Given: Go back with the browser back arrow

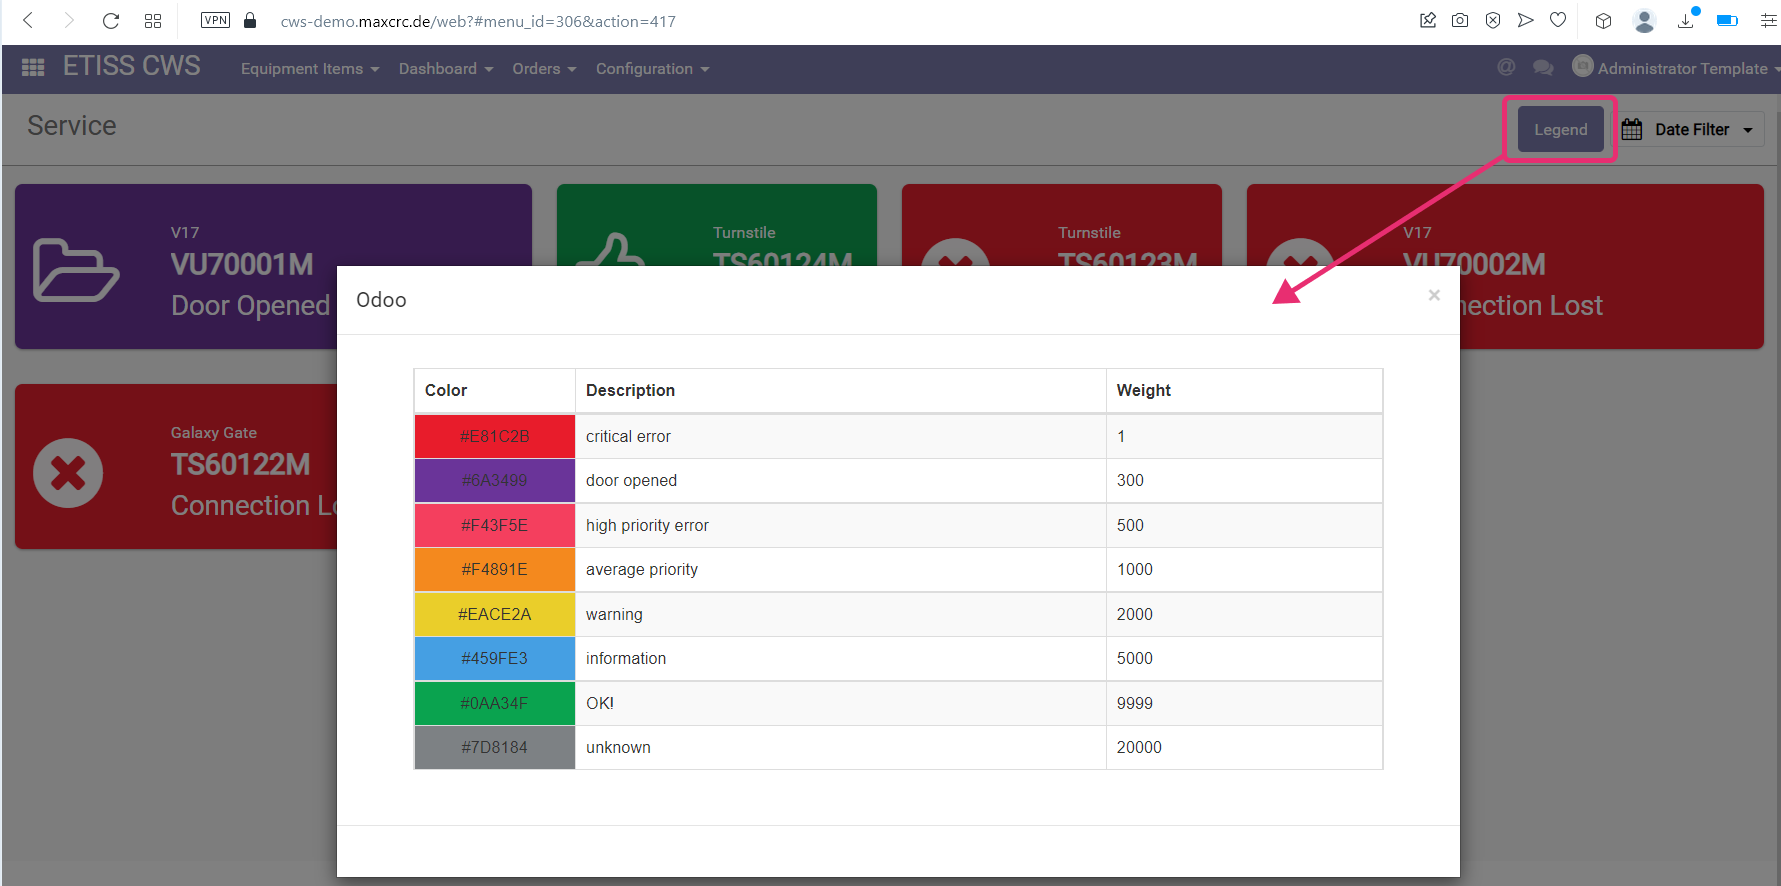Looking at the screenshot, I should (28, 20).
